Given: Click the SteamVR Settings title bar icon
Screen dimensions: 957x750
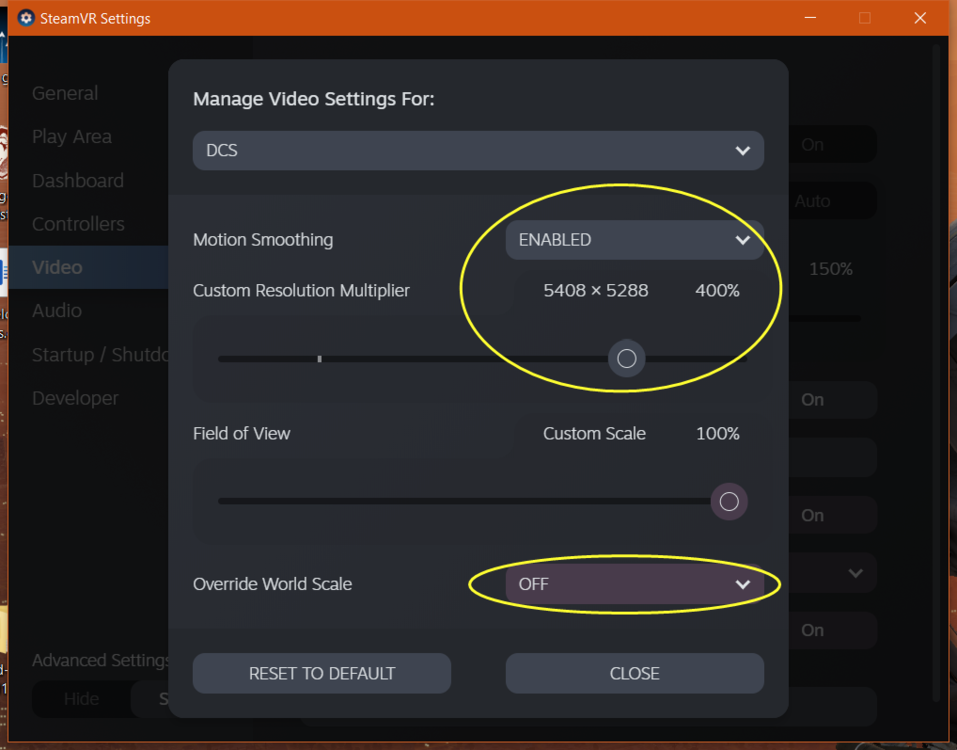Looking at the screenshot, I should [x=26, y=18].
